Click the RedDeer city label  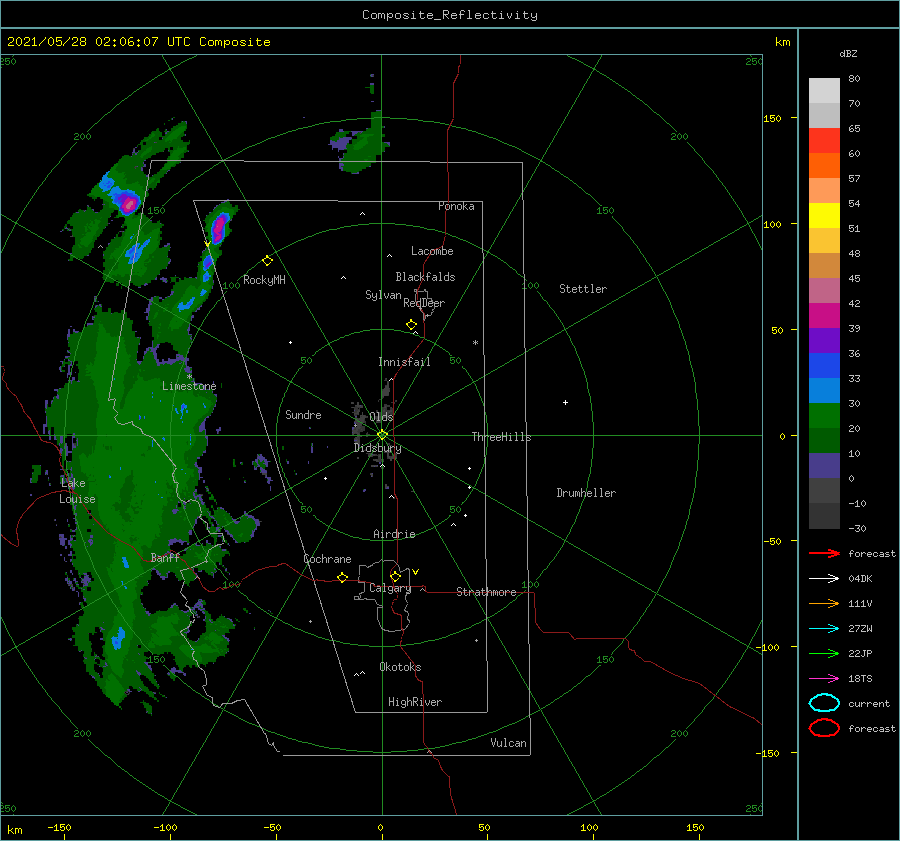click(424, 303)
